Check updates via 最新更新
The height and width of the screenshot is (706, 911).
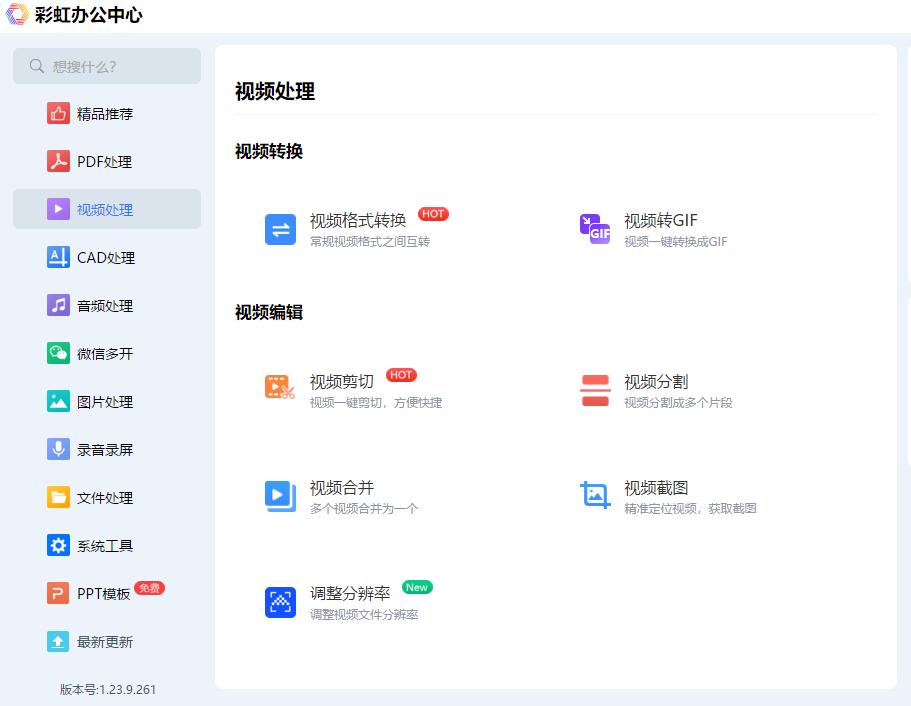tap(107, 641)
